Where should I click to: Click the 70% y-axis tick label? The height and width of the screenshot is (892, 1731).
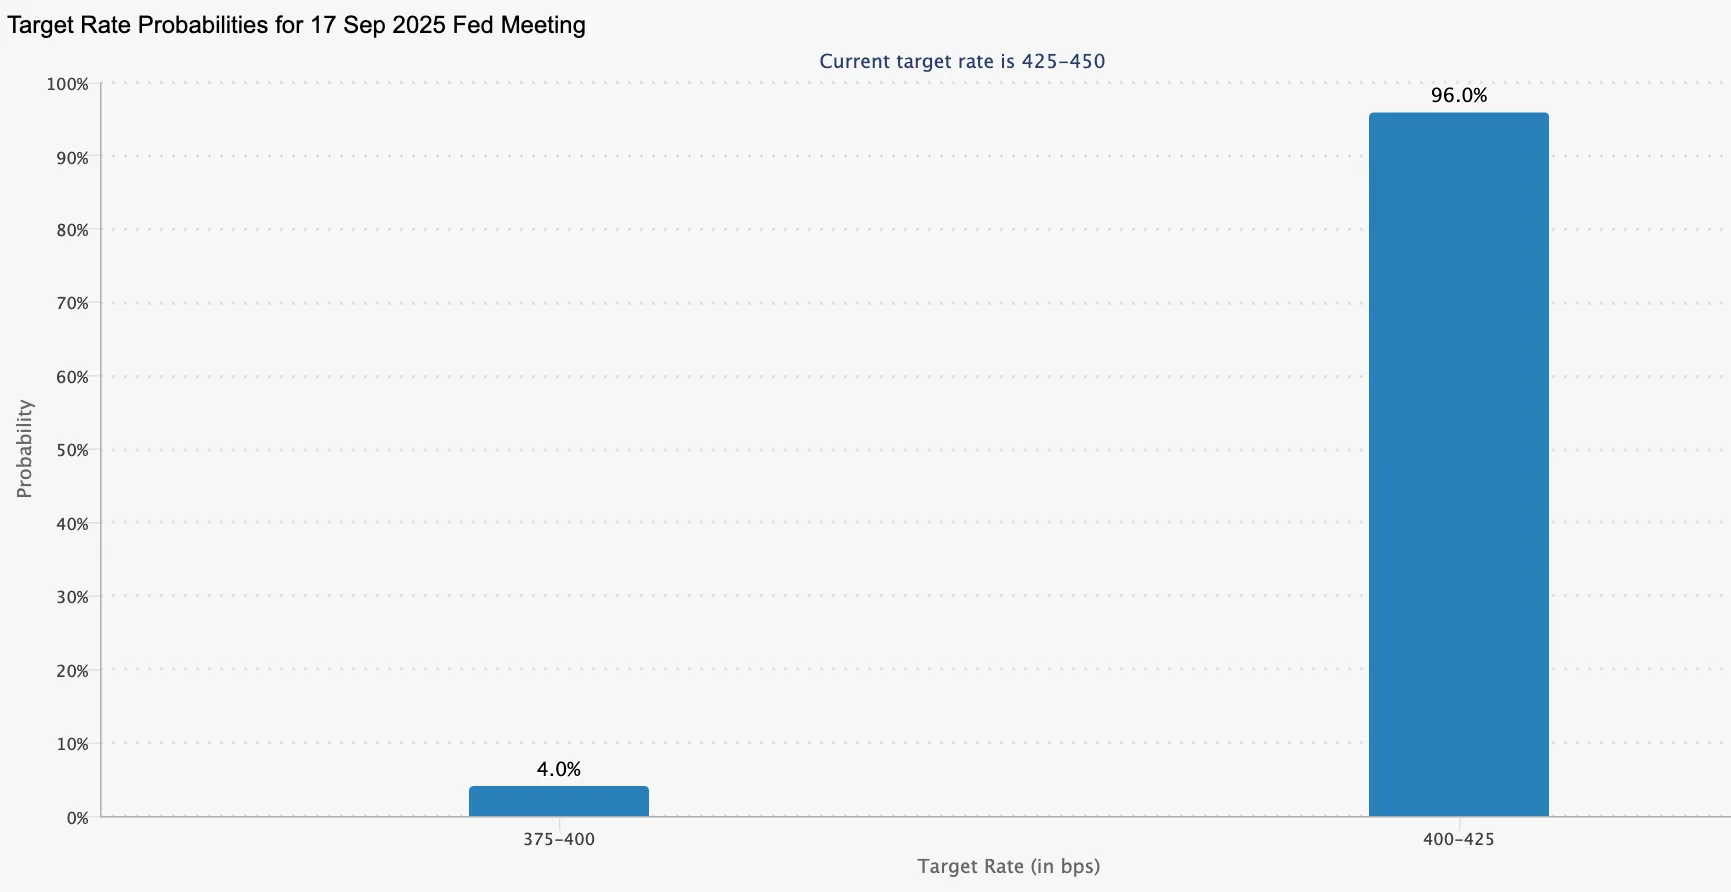click(x=71, y=303)
